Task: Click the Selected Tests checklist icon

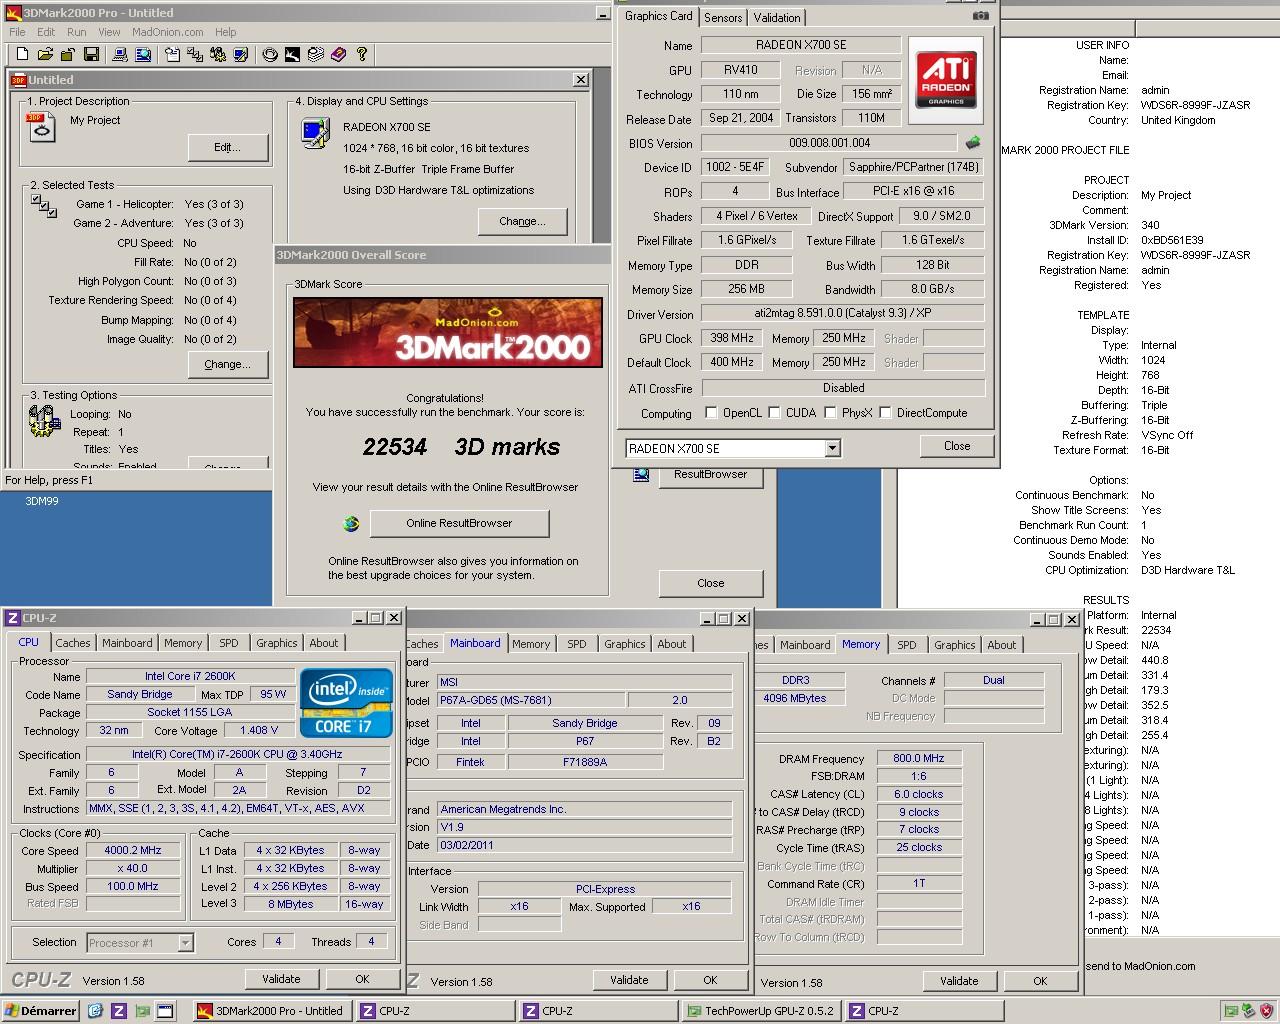Action: [x=43, y=206]
